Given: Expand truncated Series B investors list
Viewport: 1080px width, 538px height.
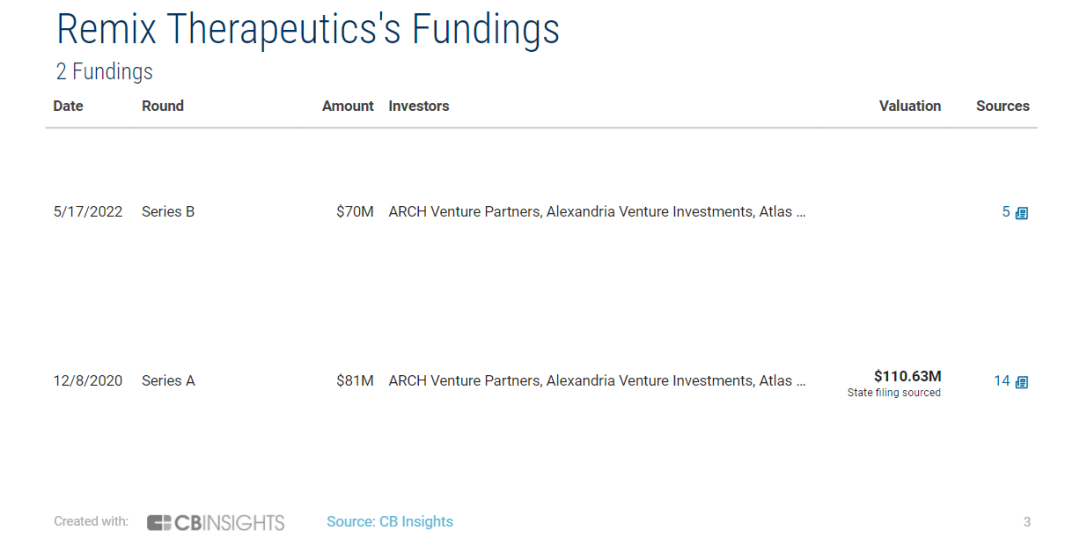Looking at the screenshot, I should coord(799,212).
